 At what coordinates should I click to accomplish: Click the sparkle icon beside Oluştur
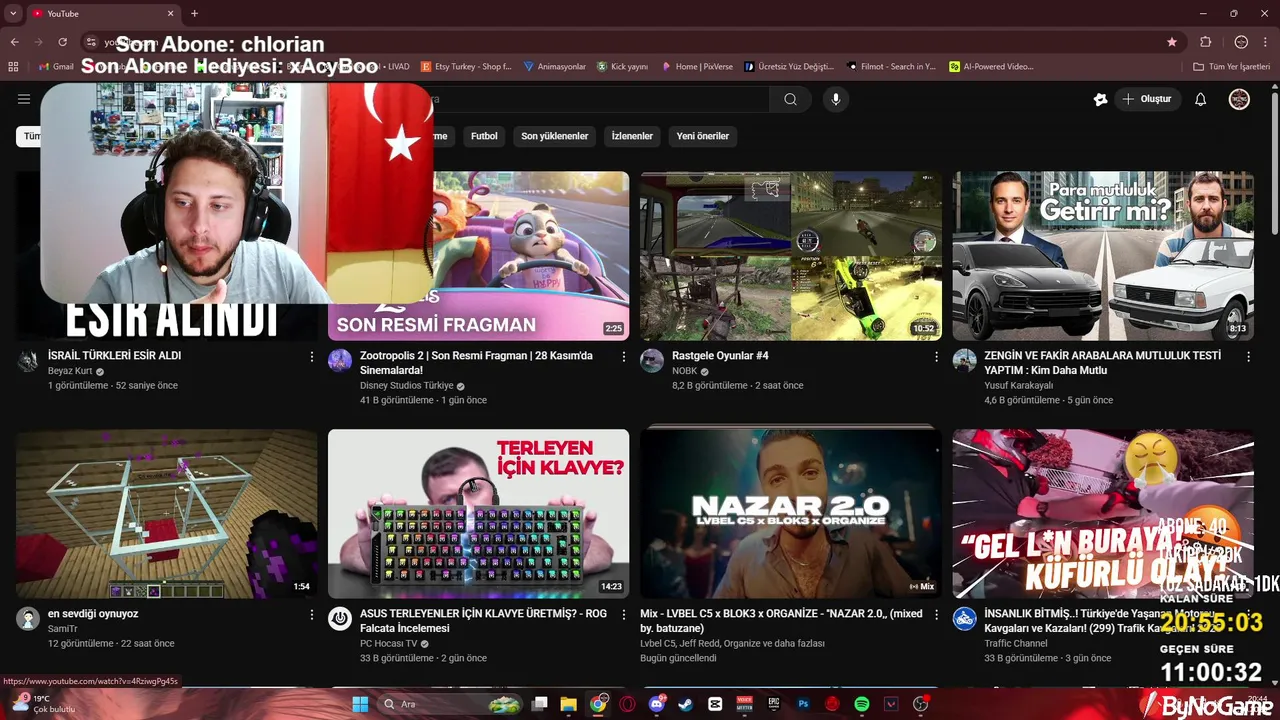[1100, 99]
